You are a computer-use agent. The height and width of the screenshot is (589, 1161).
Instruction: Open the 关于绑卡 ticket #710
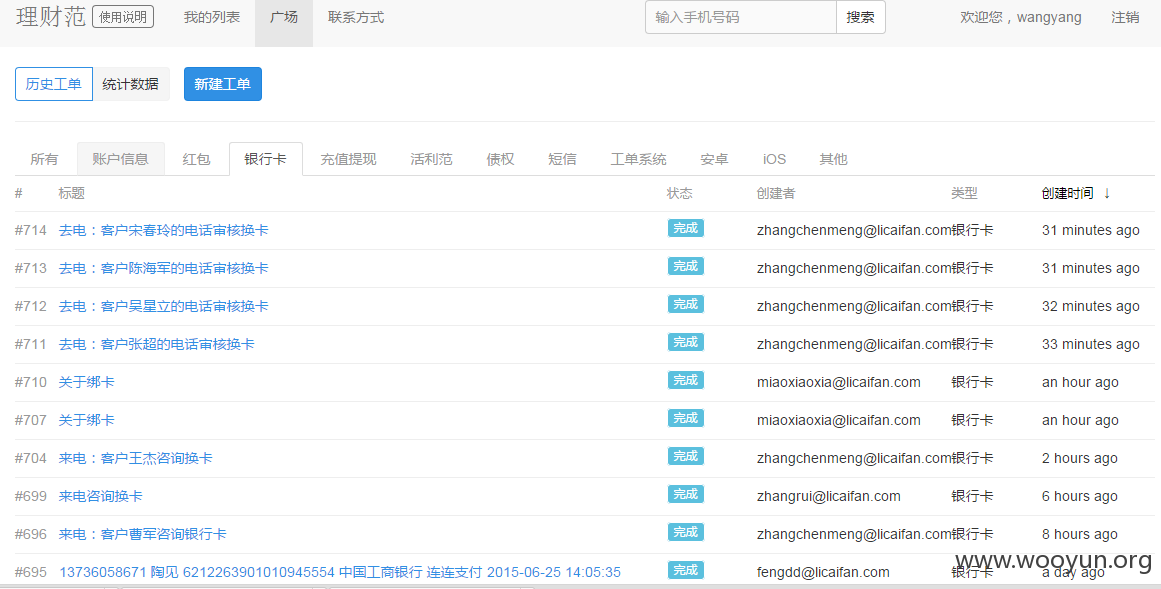87,382
